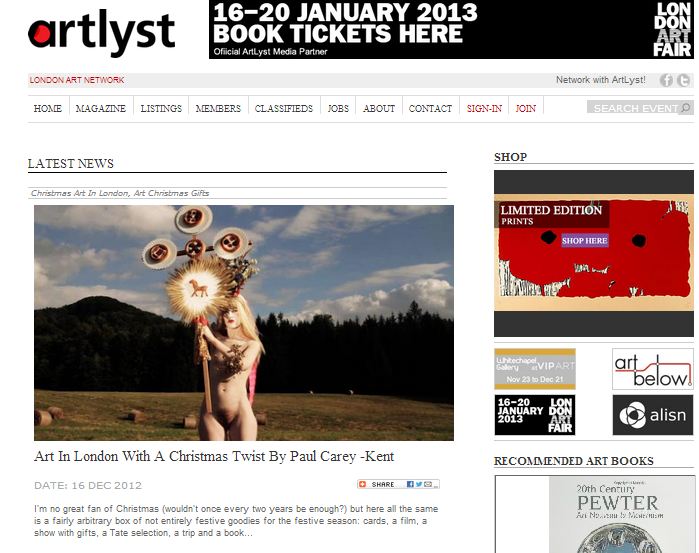
Task: Click the Facebook icon in the share bar
Action: (x=410, y=484)
